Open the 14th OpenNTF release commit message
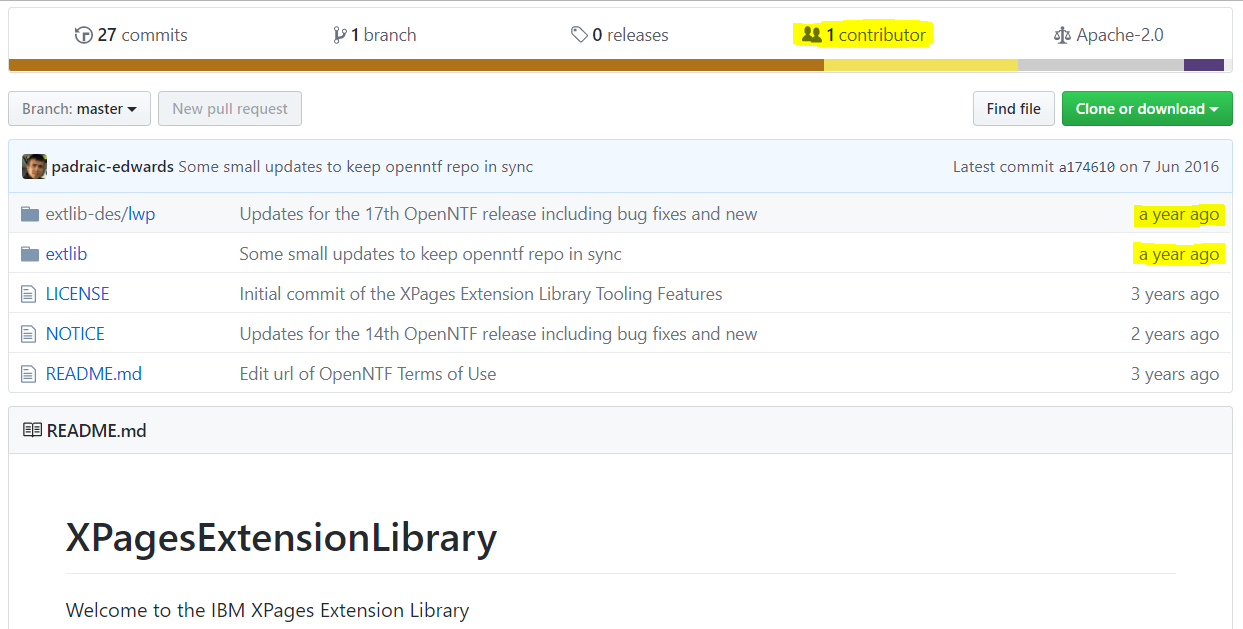This screenshot has height=629, width=1243. click(498, 334)
